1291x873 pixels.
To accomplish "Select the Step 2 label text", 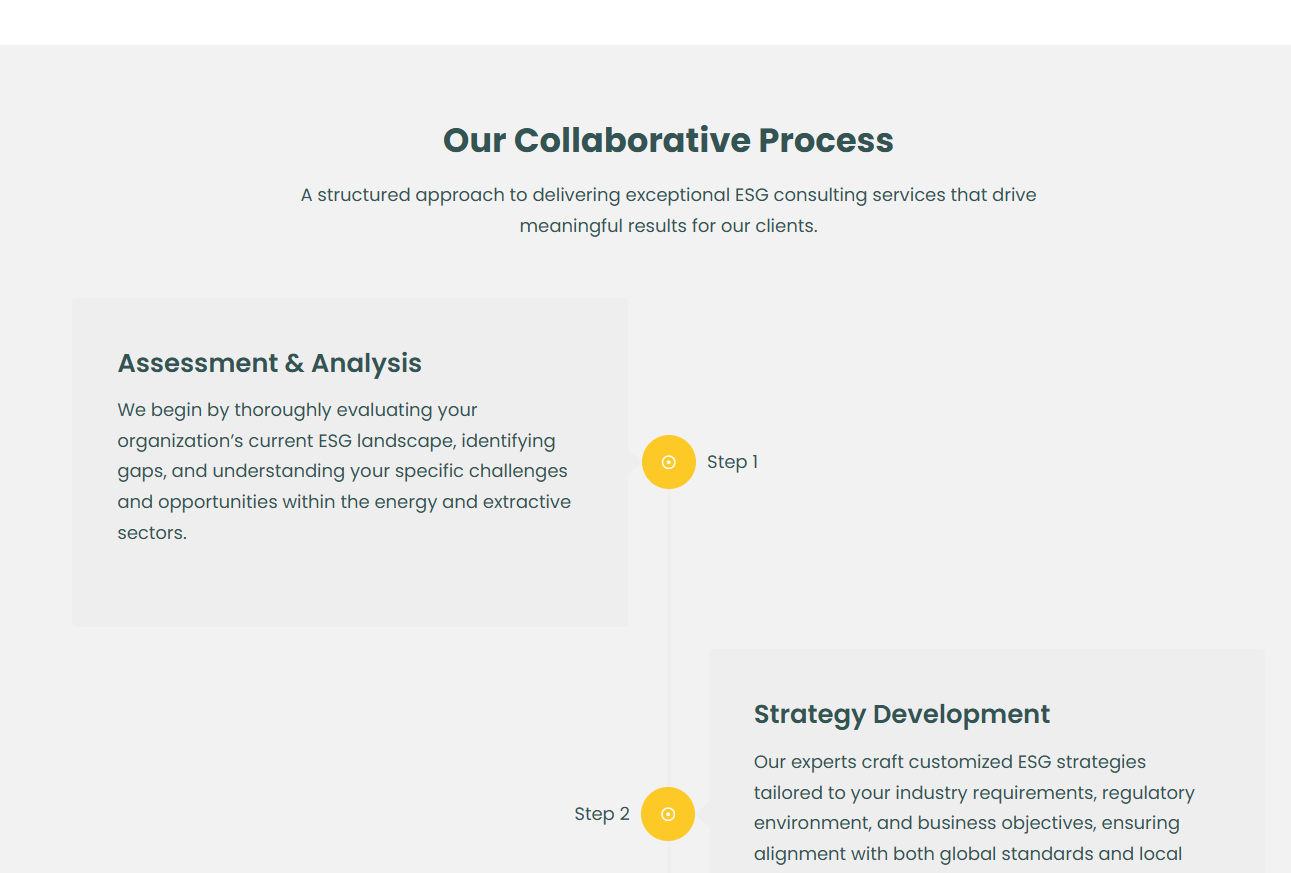I will click(x=602, y=814).
